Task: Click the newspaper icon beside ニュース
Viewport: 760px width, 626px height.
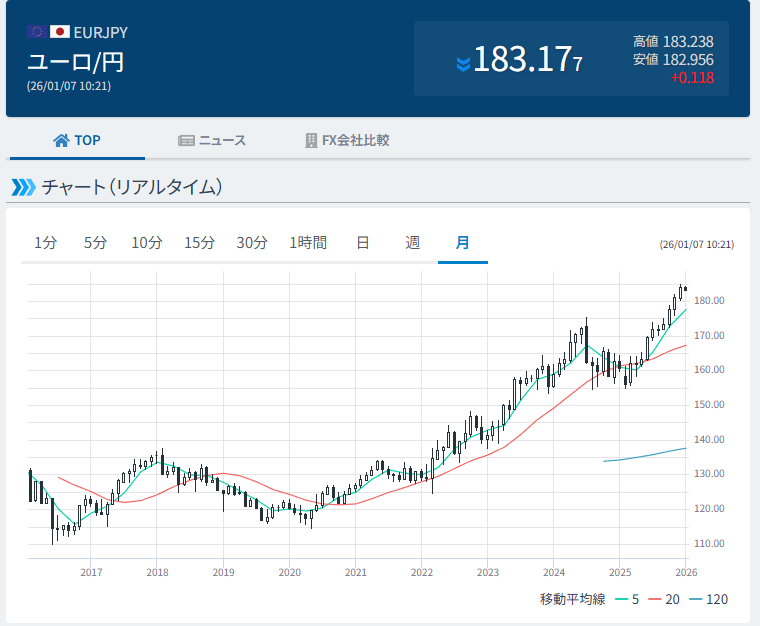Action: 186,140
